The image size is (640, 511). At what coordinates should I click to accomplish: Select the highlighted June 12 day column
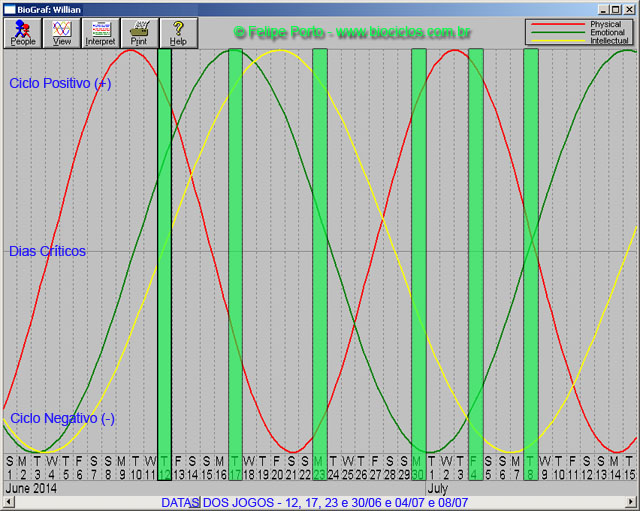tap(164, 264)
